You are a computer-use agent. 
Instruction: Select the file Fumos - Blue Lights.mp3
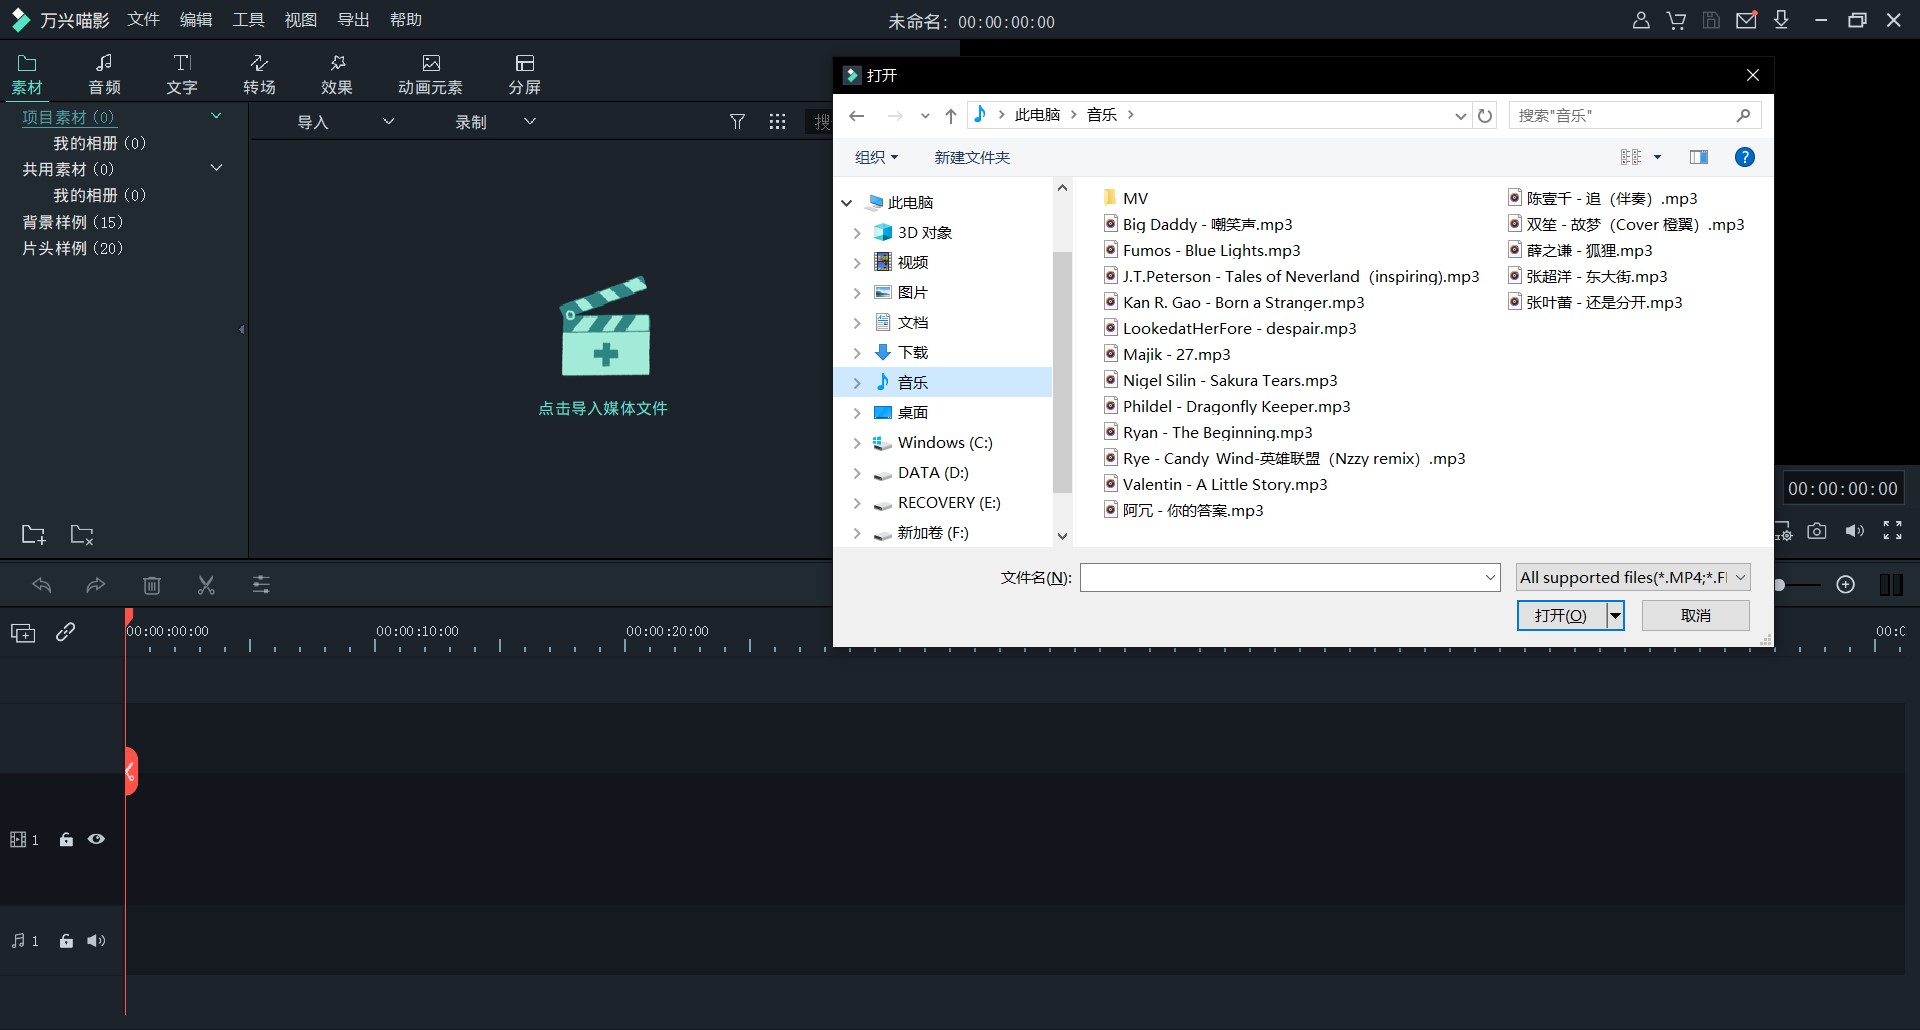point(1211,251)
